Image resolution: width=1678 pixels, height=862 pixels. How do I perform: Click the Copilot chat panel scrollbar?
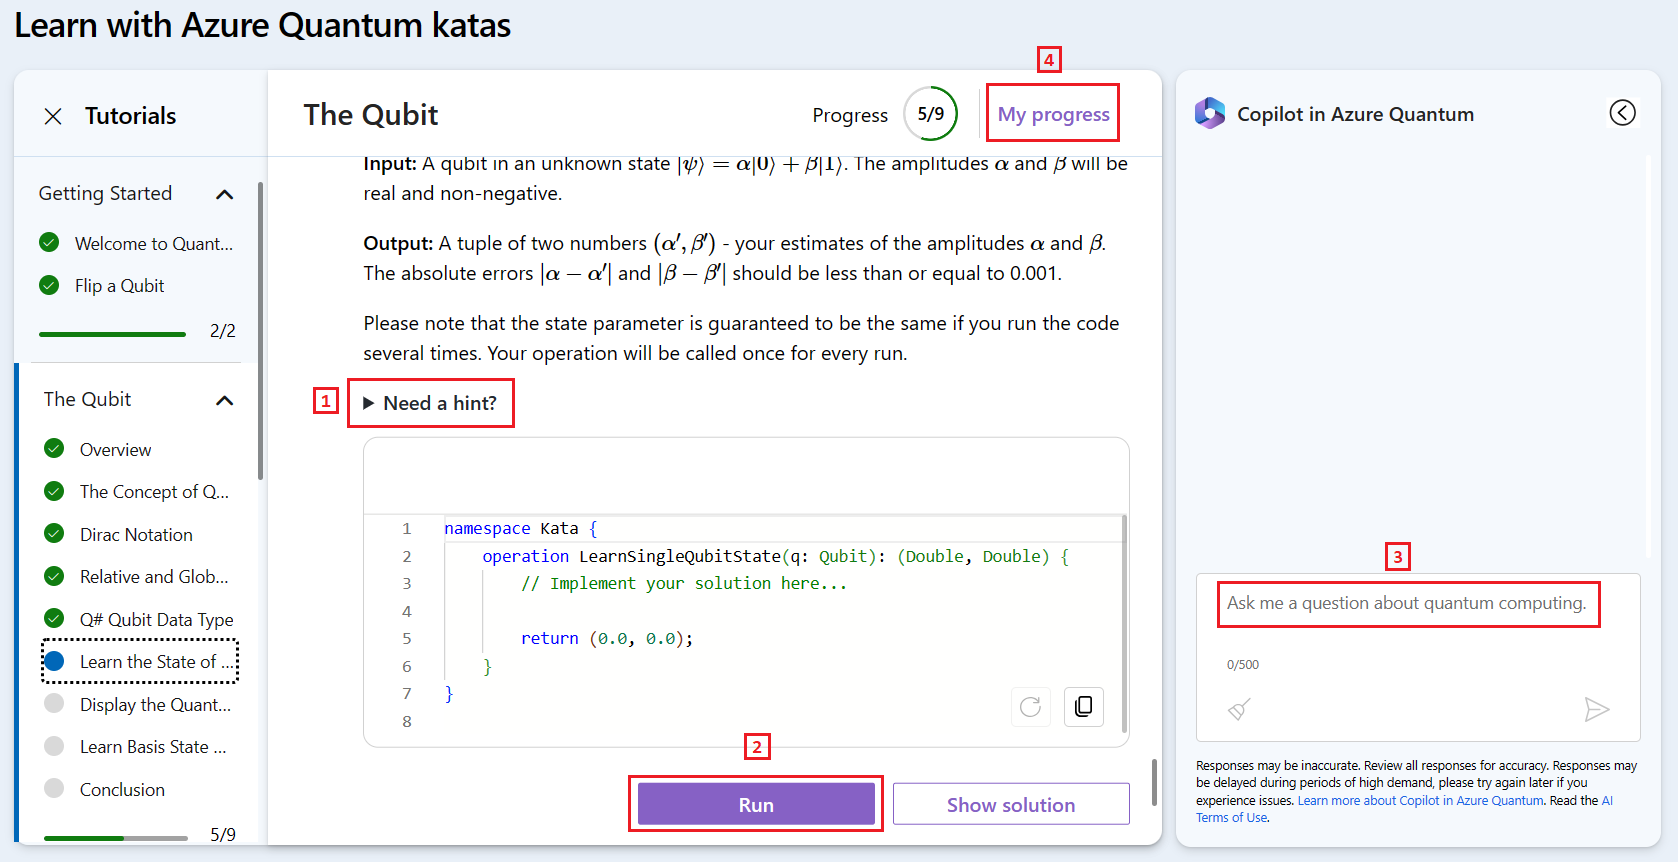click(x=1647, y=357)
